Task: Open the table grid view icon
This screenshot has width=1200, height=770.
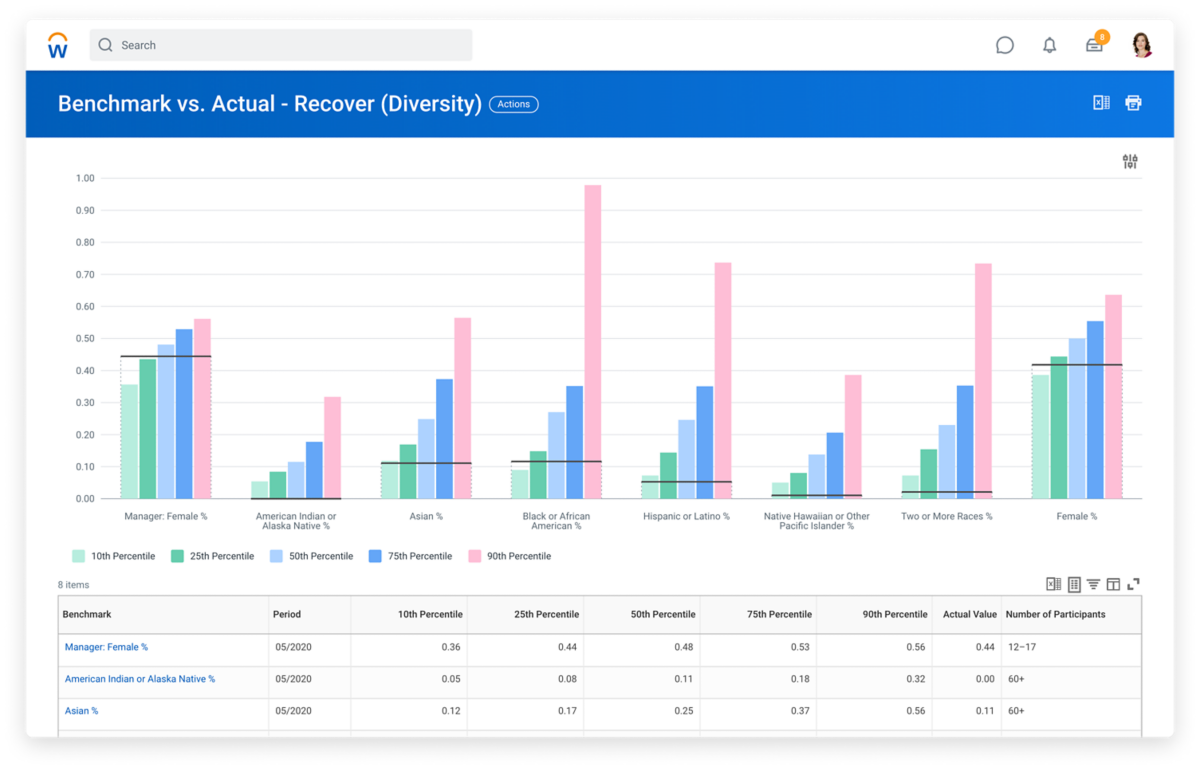Action: point(1074,583)
